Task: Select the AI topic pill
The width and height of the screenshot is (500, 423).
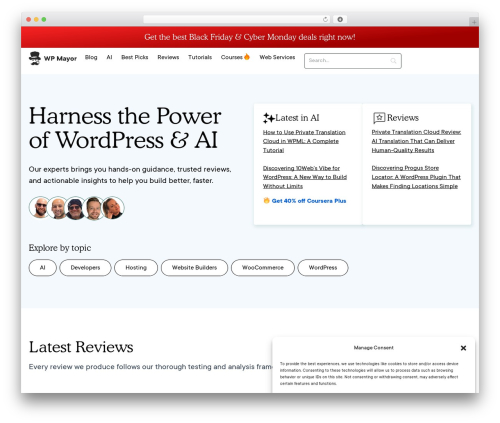Action: pyautogui.click(x=43, y=268)
